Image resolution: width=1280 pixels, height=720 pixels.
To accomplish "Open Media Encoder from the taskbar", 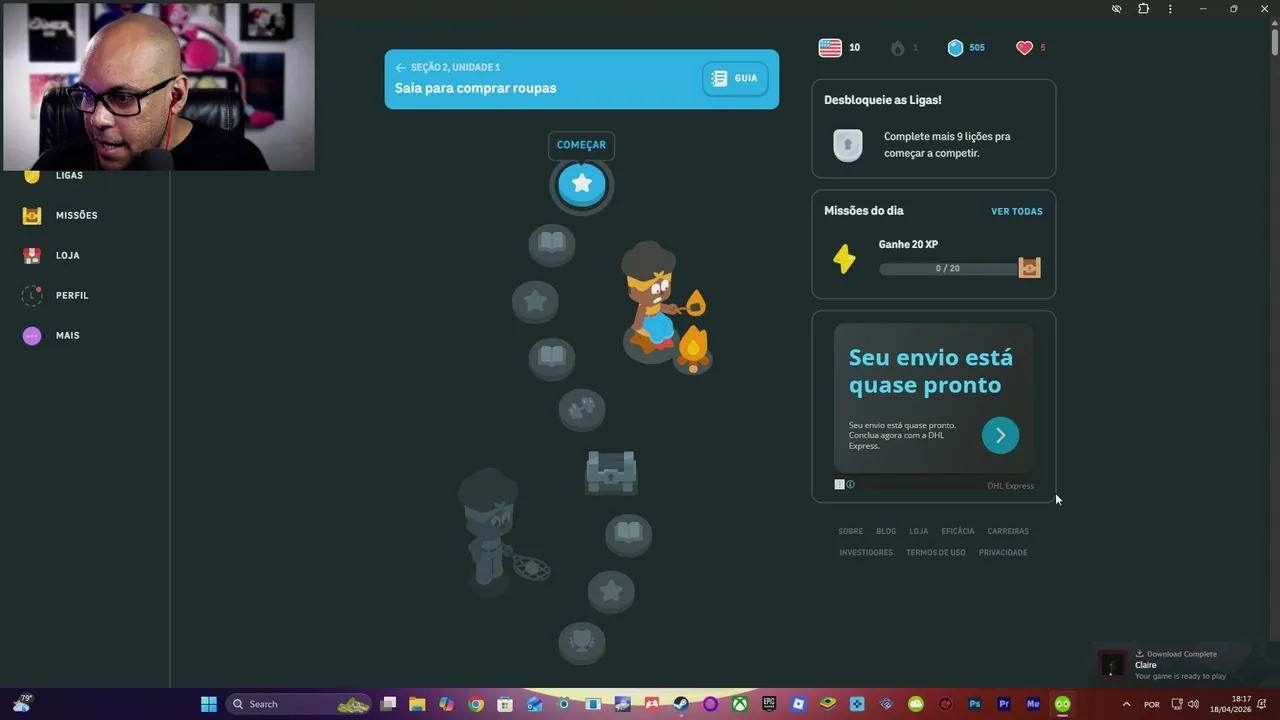I will pyautogui.click(x=1033, y=704).
